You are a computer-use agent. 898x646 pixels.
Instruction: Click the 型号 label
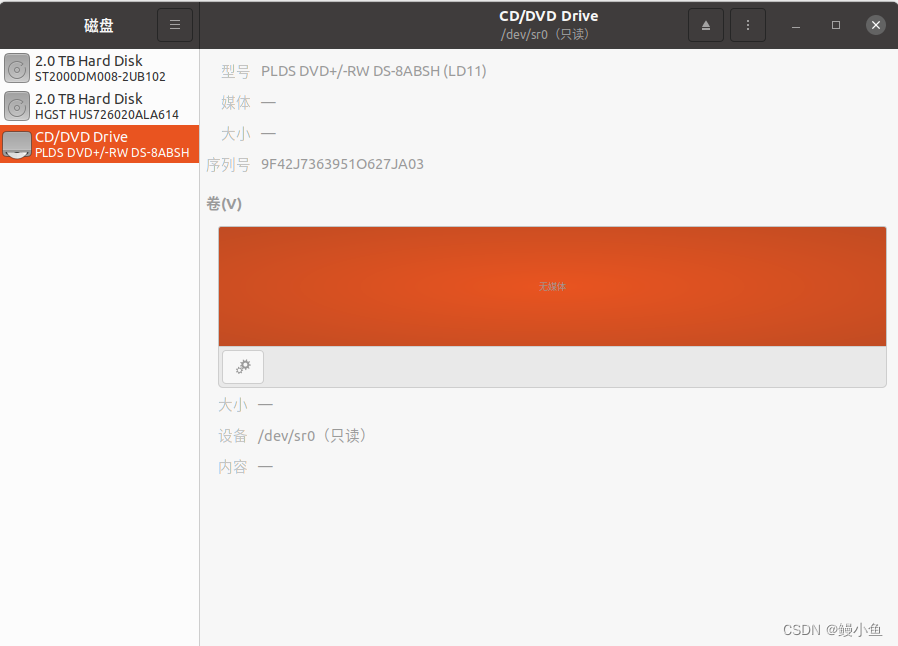point(235,72)
